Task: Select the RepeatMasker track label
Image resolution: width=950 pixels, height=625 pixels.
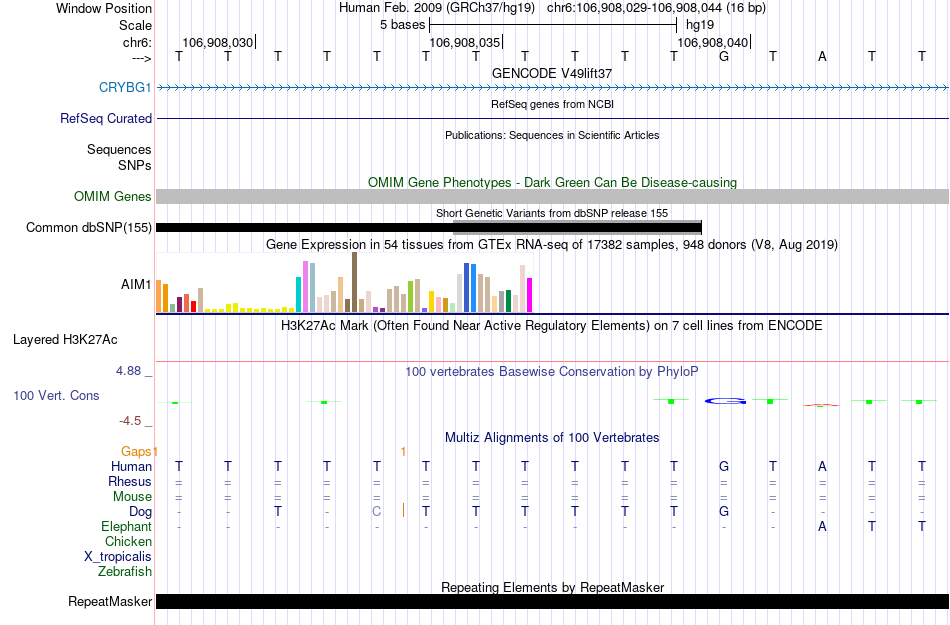Action: (110, 601)
